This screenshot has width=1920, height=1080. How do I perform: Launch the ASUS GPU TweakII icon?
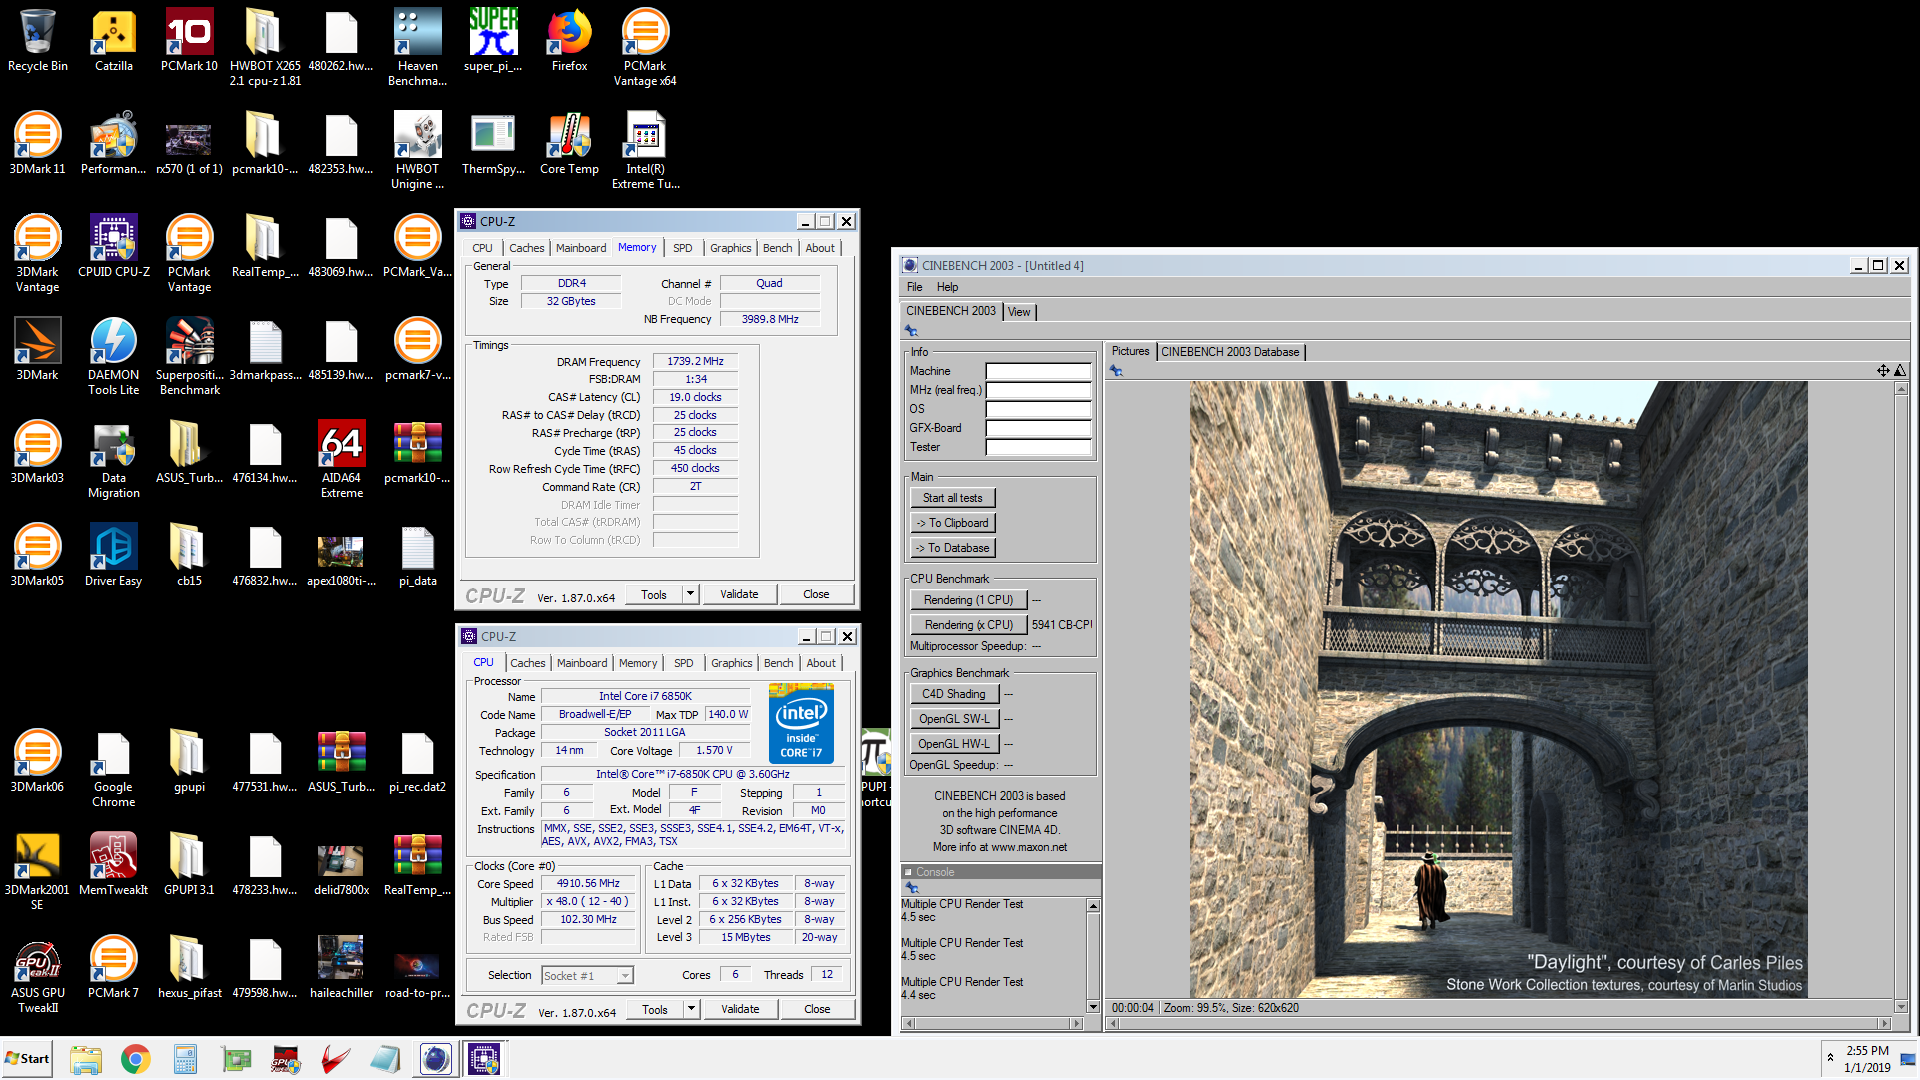coord(38,975)
